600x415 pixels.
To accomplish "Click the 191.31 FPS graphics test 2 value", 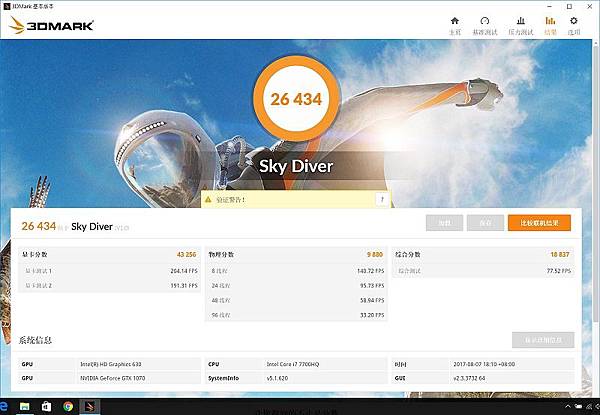I will pos(184,286).
